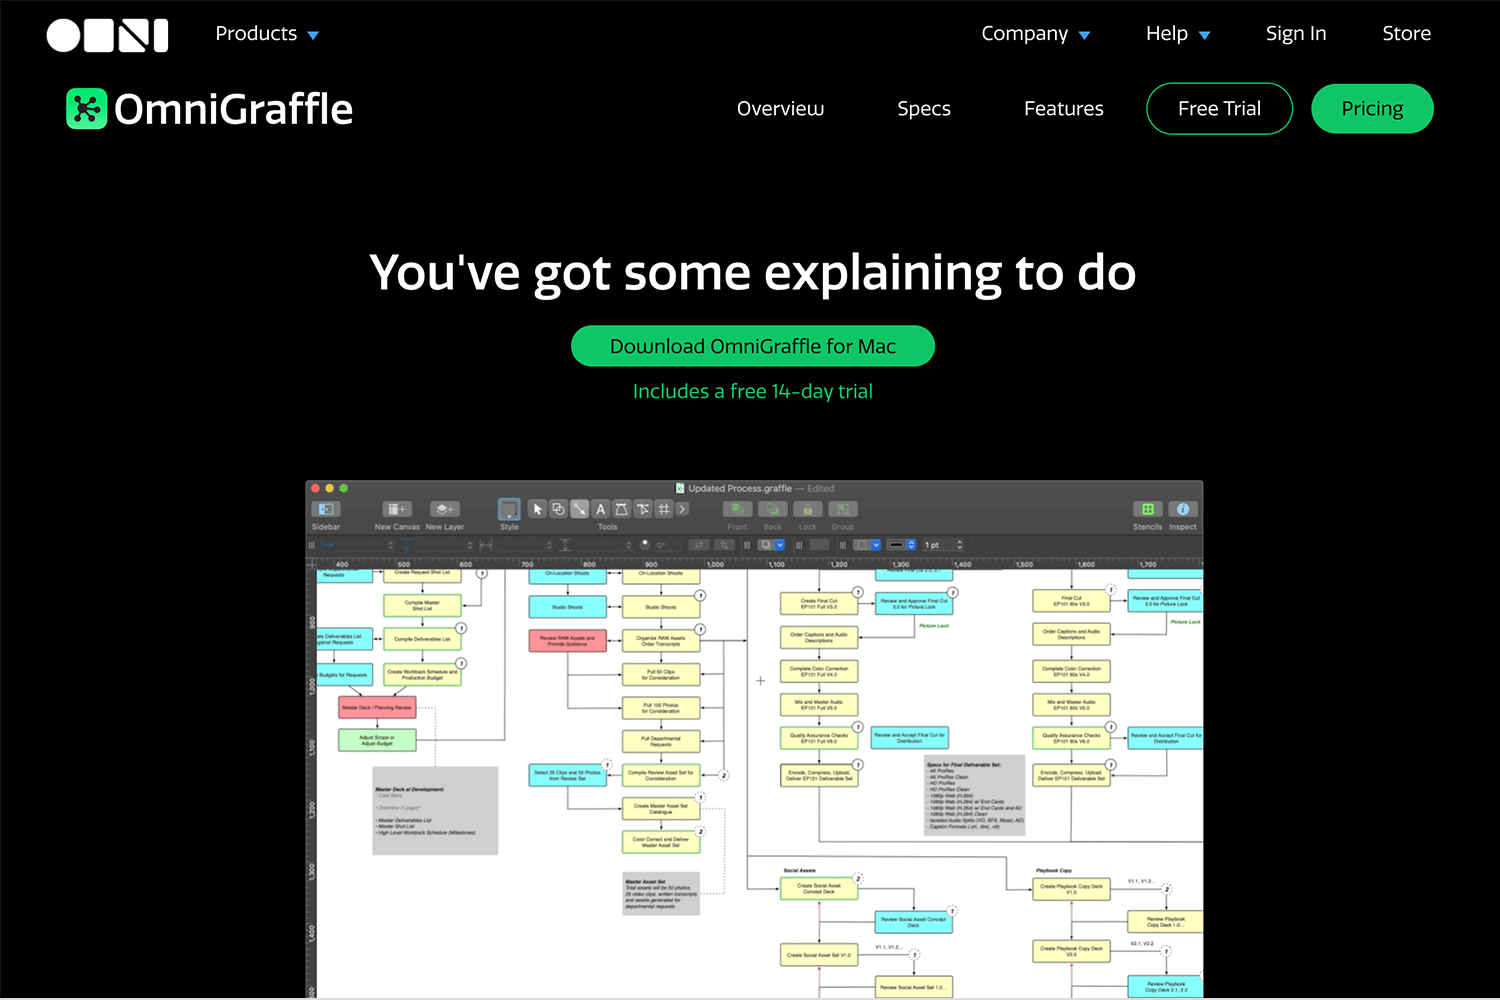Select the 'Pull Departmental Requests' box

pos(661,741)
